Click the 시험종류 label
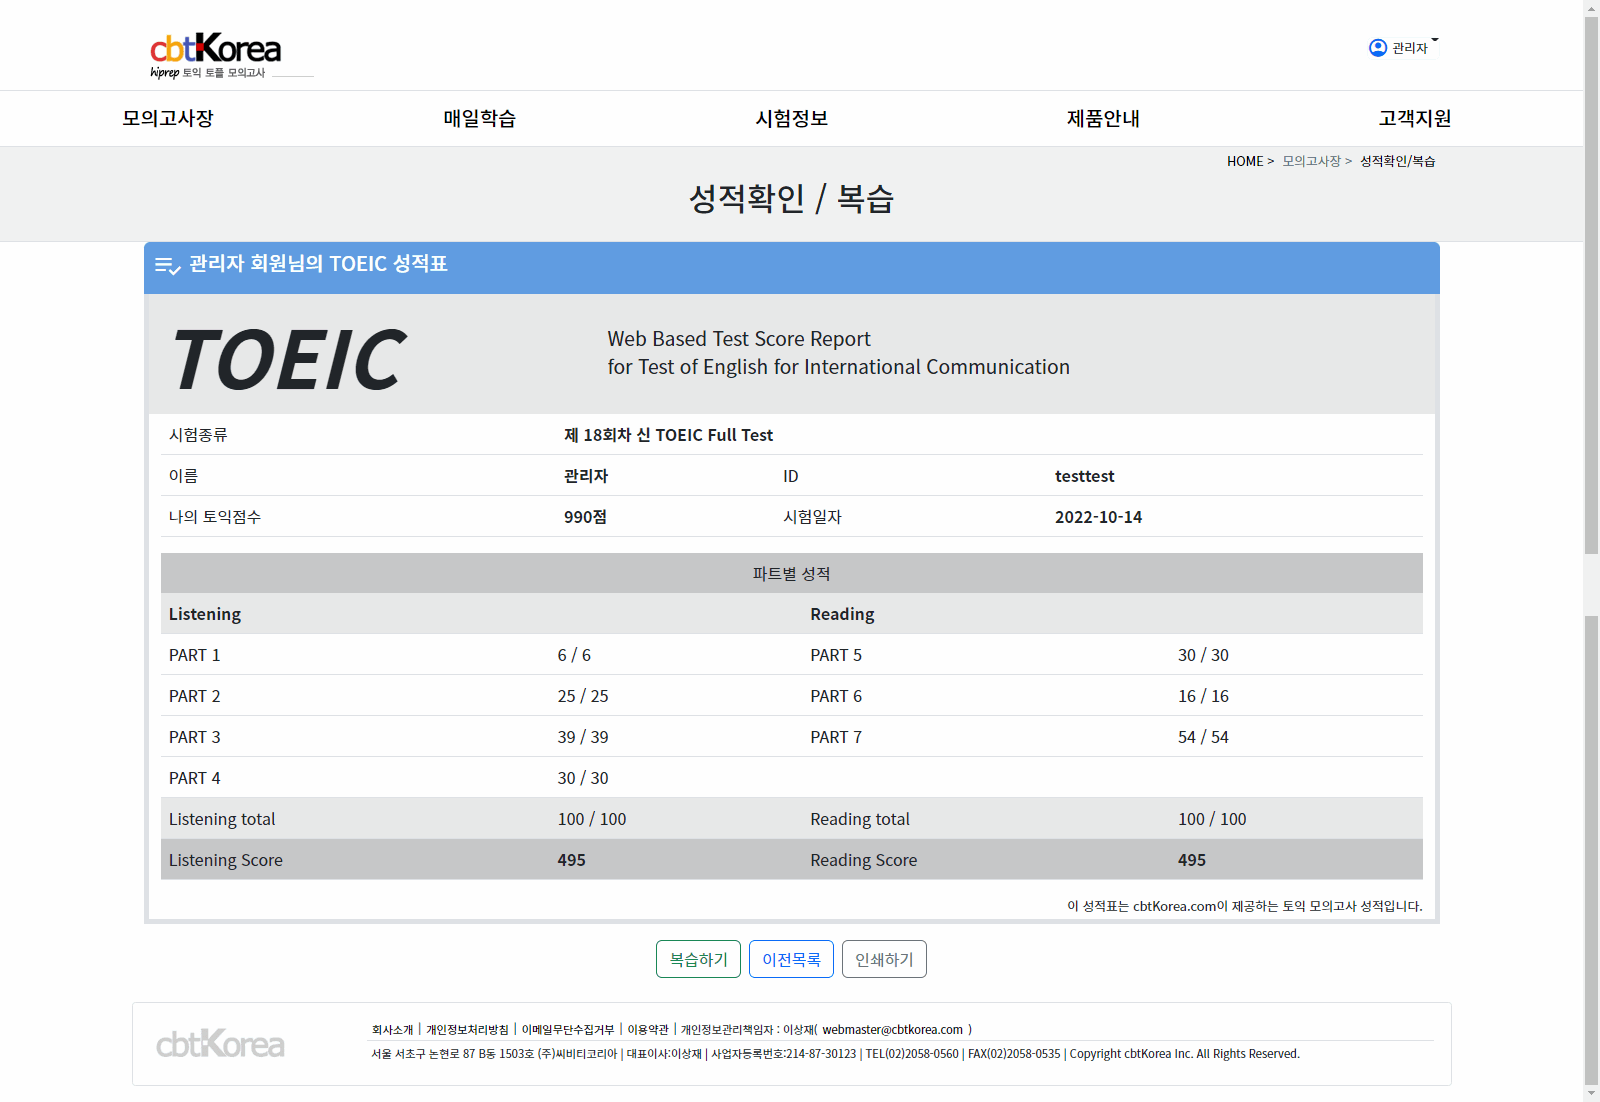1600x1102 pixels. pos(198,435)
